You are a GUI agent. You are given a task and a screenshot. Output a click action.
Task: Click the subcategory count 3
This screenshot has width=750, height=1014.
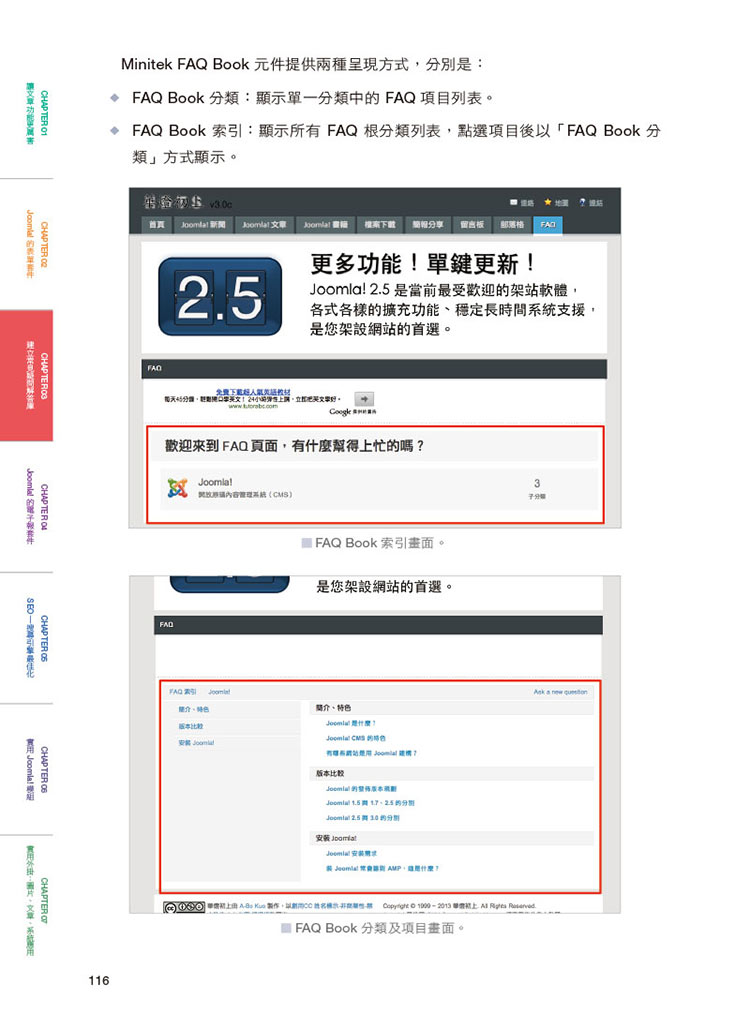coord(537,483)
